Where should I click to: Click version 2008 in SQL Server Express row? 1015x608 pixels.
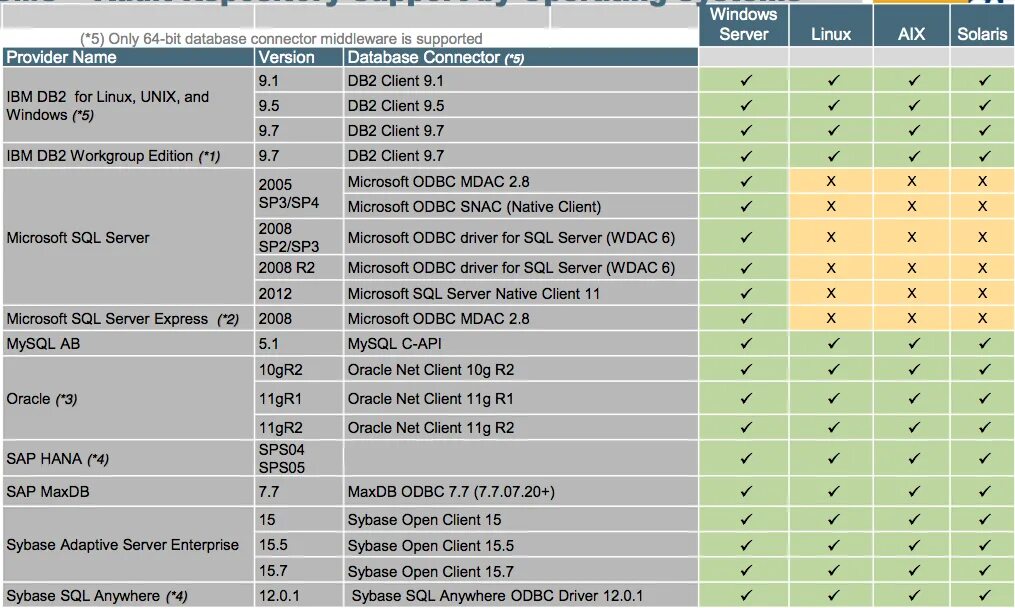298,319
